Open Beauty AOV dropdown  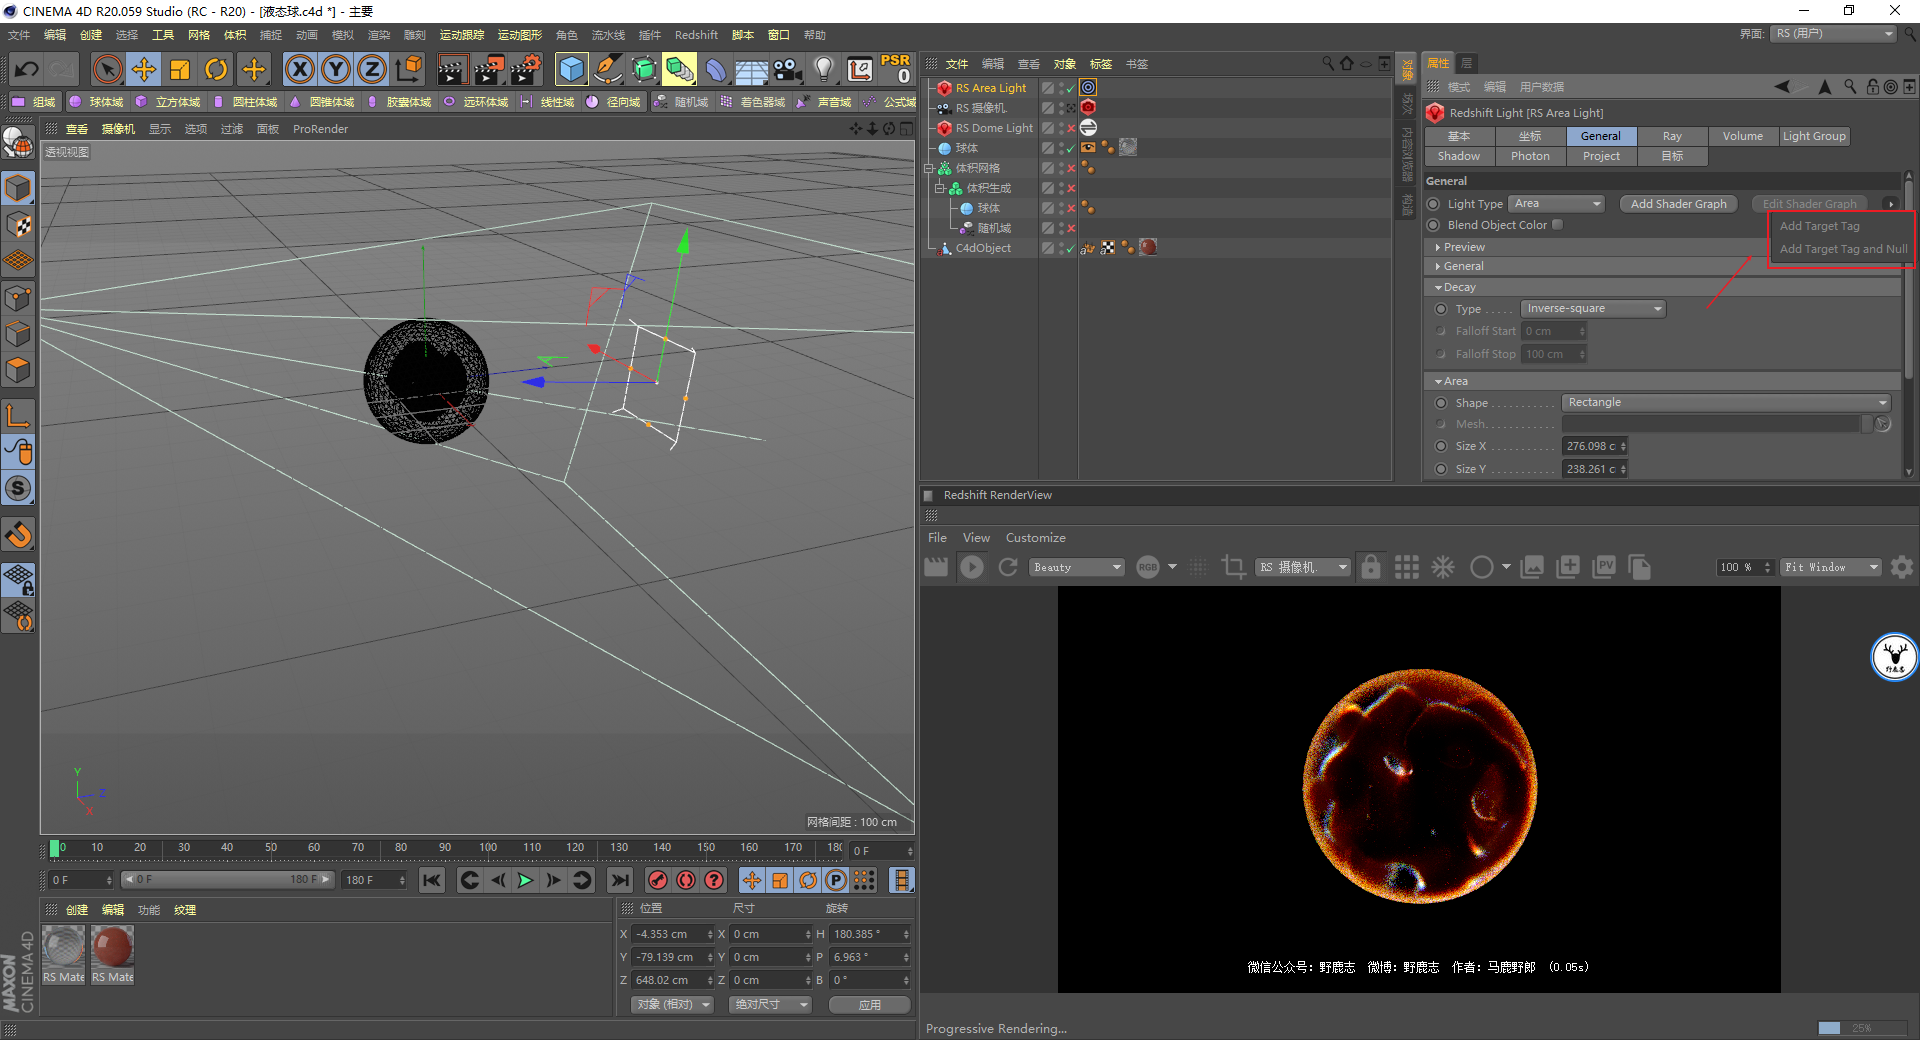point(1077,567)
